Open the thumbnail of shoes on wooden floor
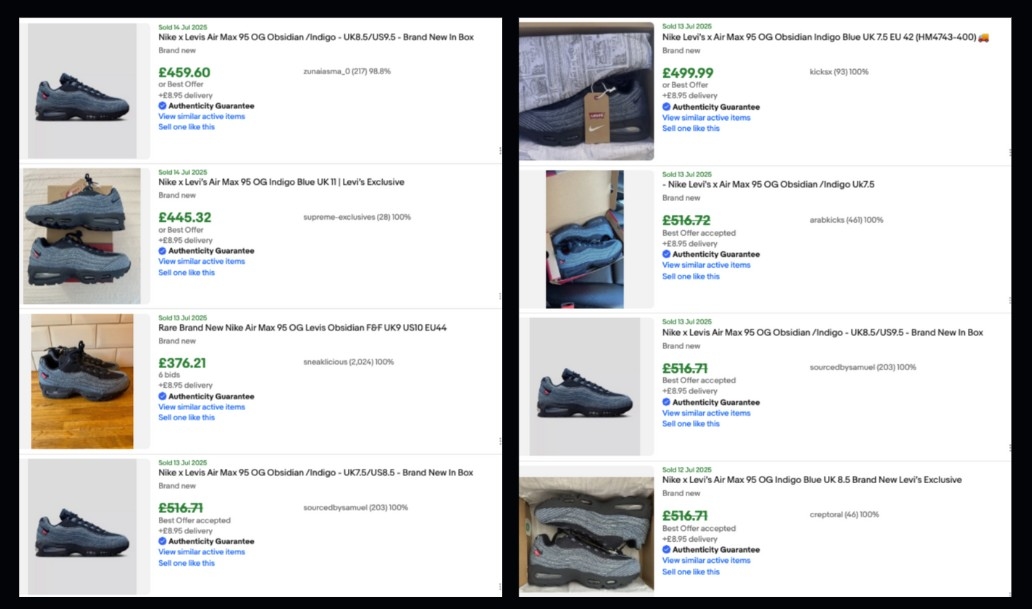Viewport: 1032px width, 609px height. pyautogui.click(x=82, y=381)
